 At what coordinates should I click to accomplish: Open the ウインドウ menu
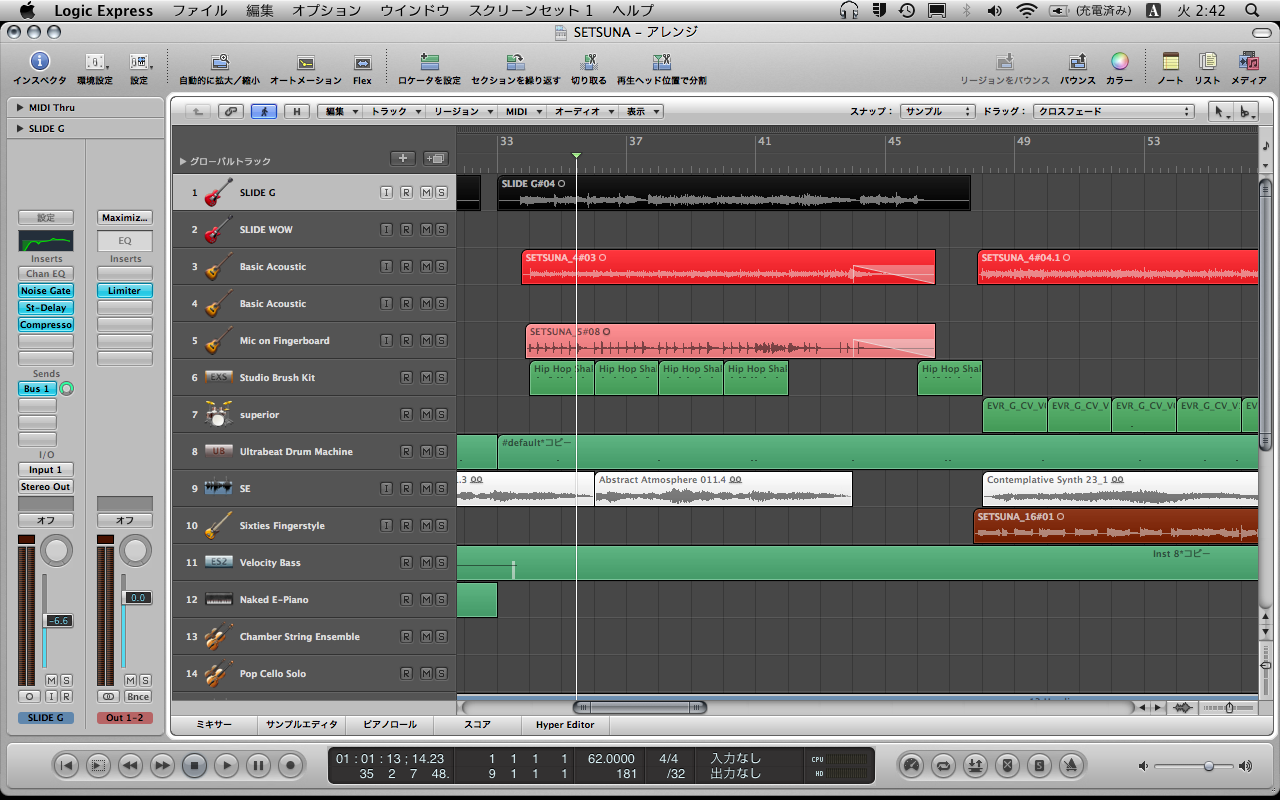point(414,10)
